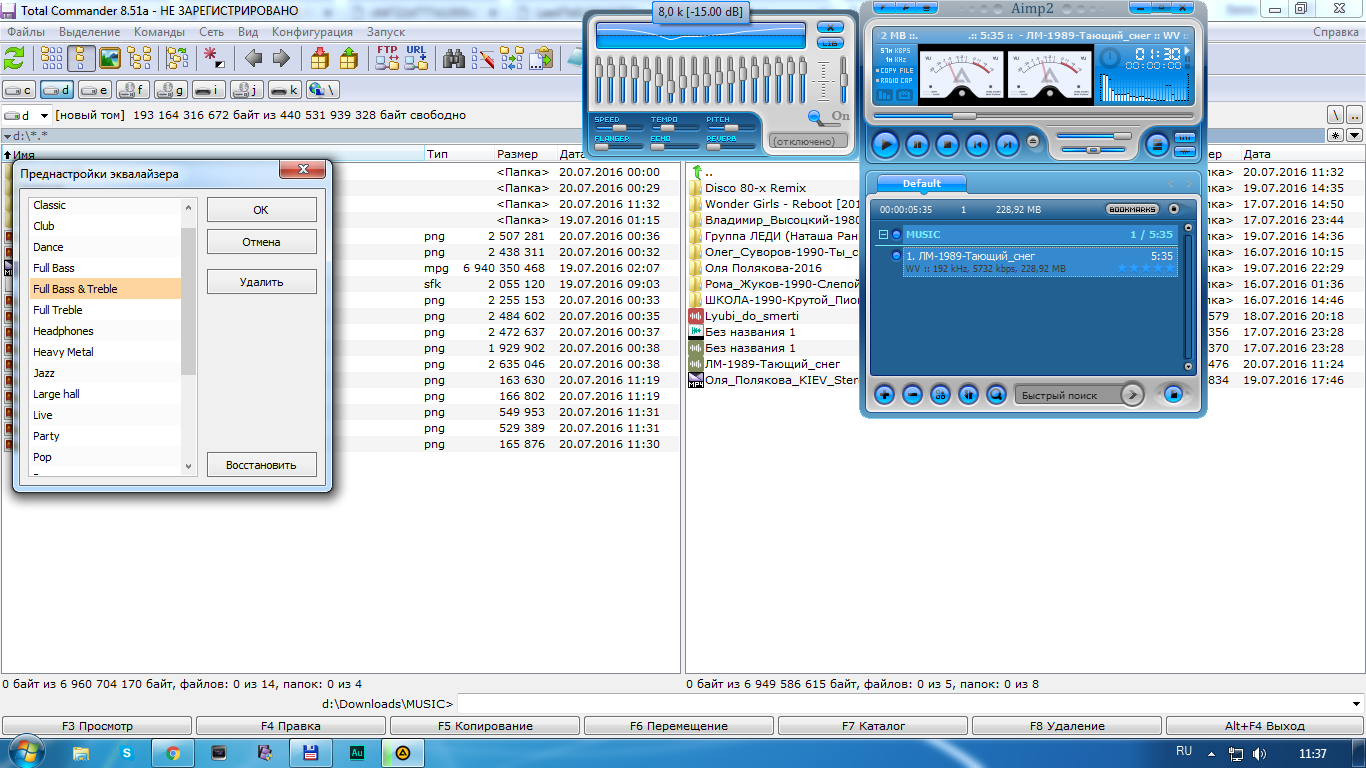The width and height of the screenshot is (1366, 768).
Task: Click Восстановить button in presets dialog
Action: [261, 465]
